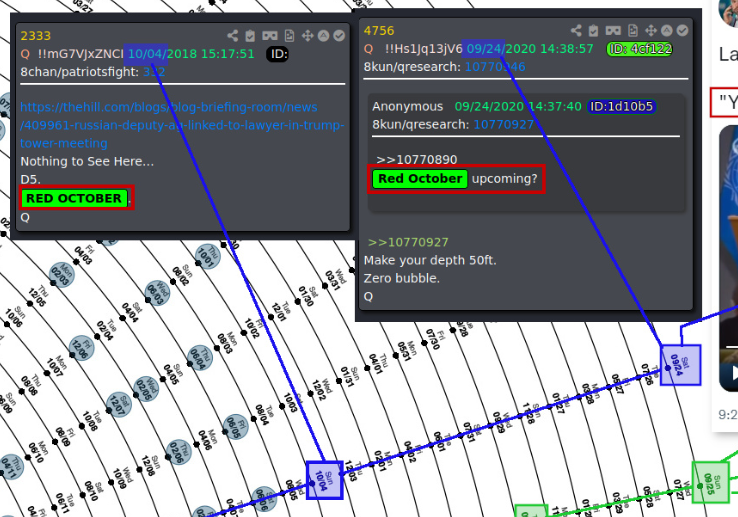Open quoted post link 10770927 in Anonymous header
Screen dimensions: 738x517
coord(504,124)
